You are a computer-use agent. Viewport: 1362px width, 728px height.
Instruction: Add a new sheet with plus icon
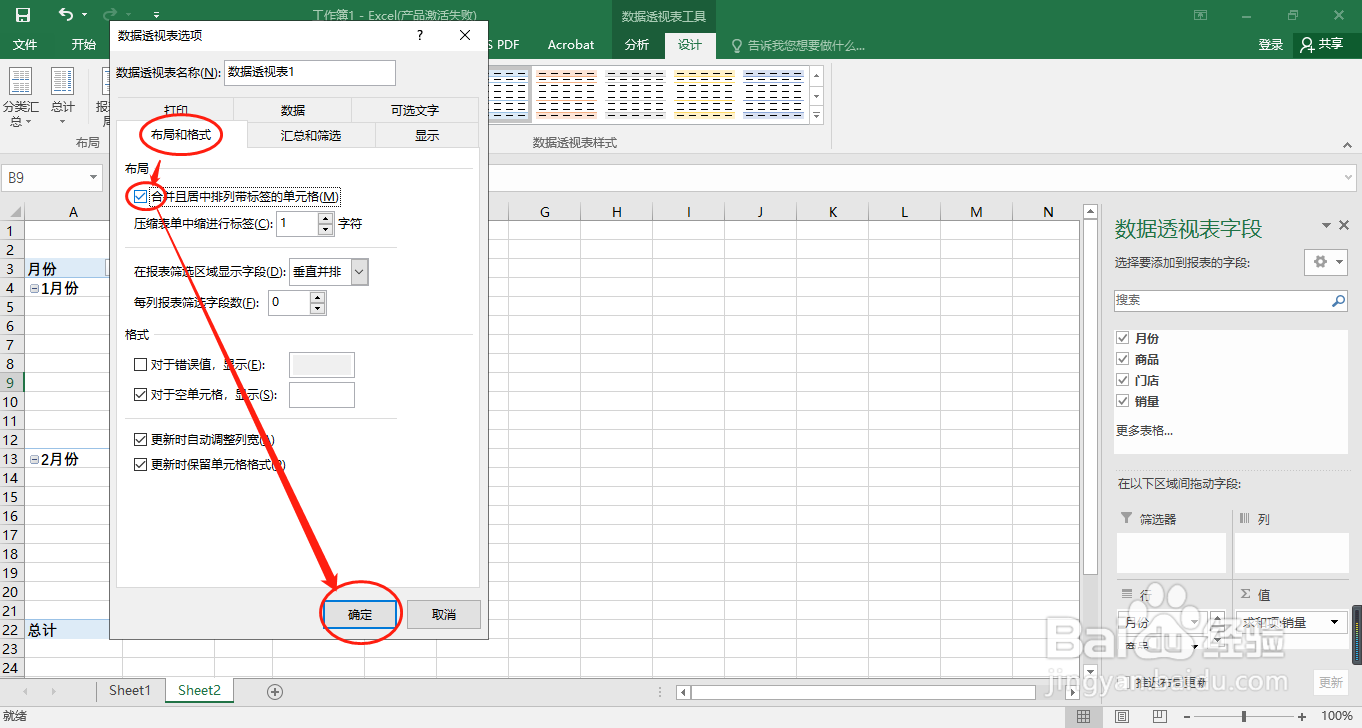click(x=275, y=691)
